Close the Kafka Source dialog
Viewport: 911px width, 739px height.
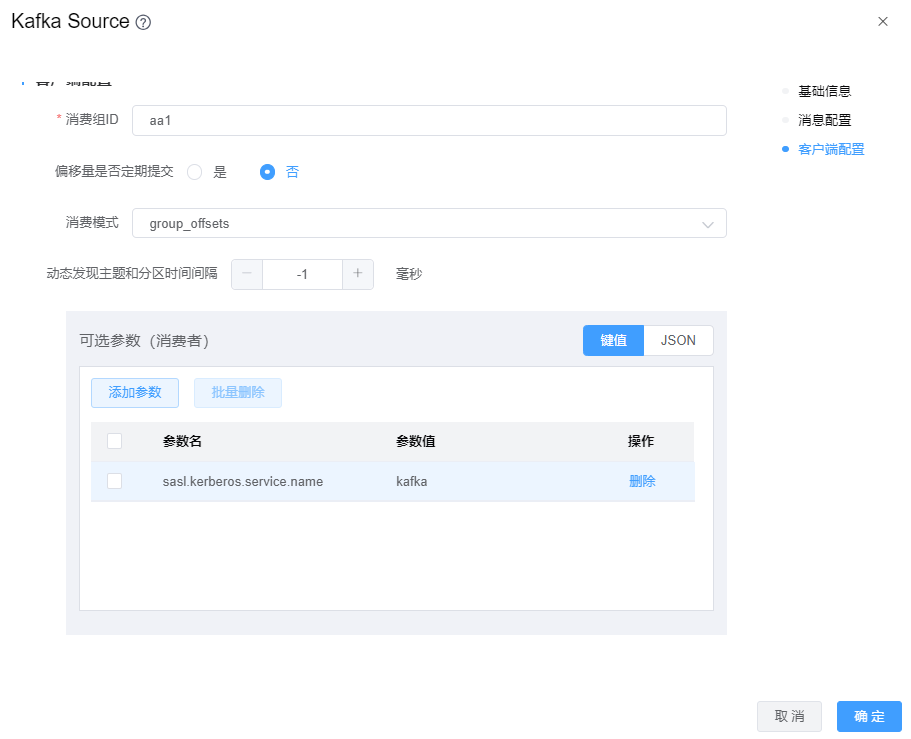pos(882,21)
